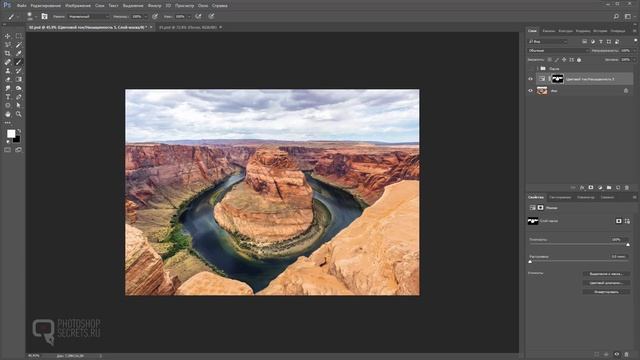Select the Healing Brush tool
Image resolution: width=640 pixels, height=360 pixels.
(x=8, y=62)
